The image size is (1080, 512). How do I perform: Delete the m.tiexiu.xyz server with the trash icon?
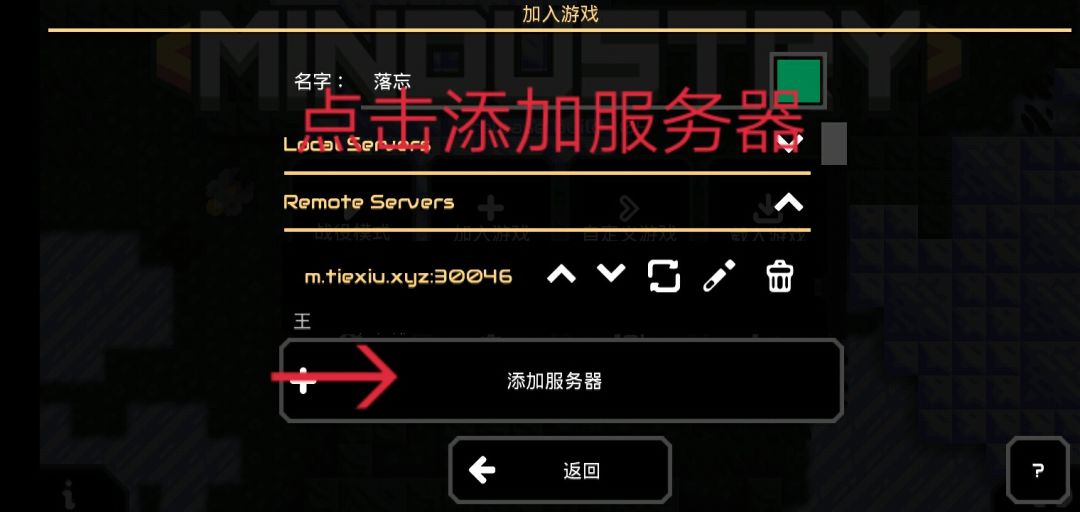point(780,276)
